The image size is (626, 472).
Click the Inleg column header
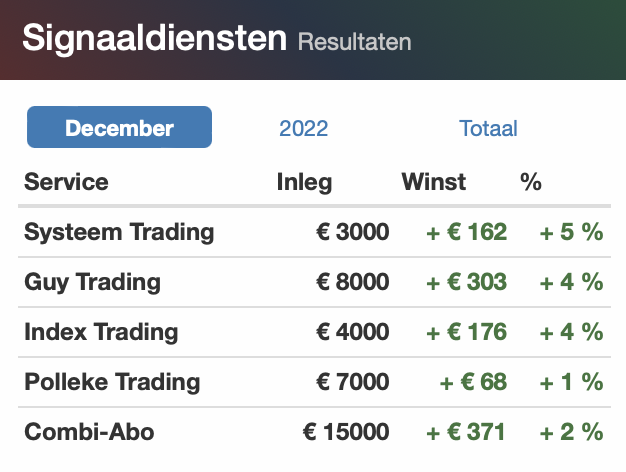pos(304,182)
